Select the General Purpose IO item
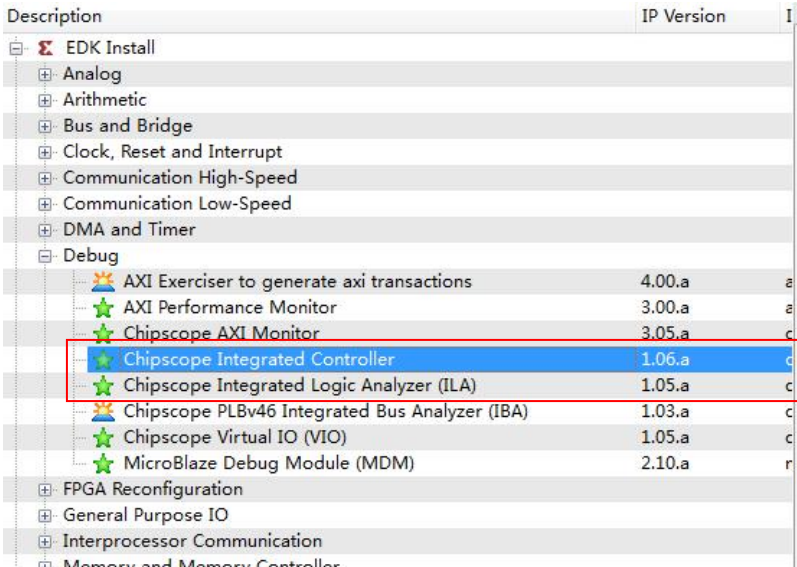The width and height of the screenshot is (797, 567). click(145, 516)
